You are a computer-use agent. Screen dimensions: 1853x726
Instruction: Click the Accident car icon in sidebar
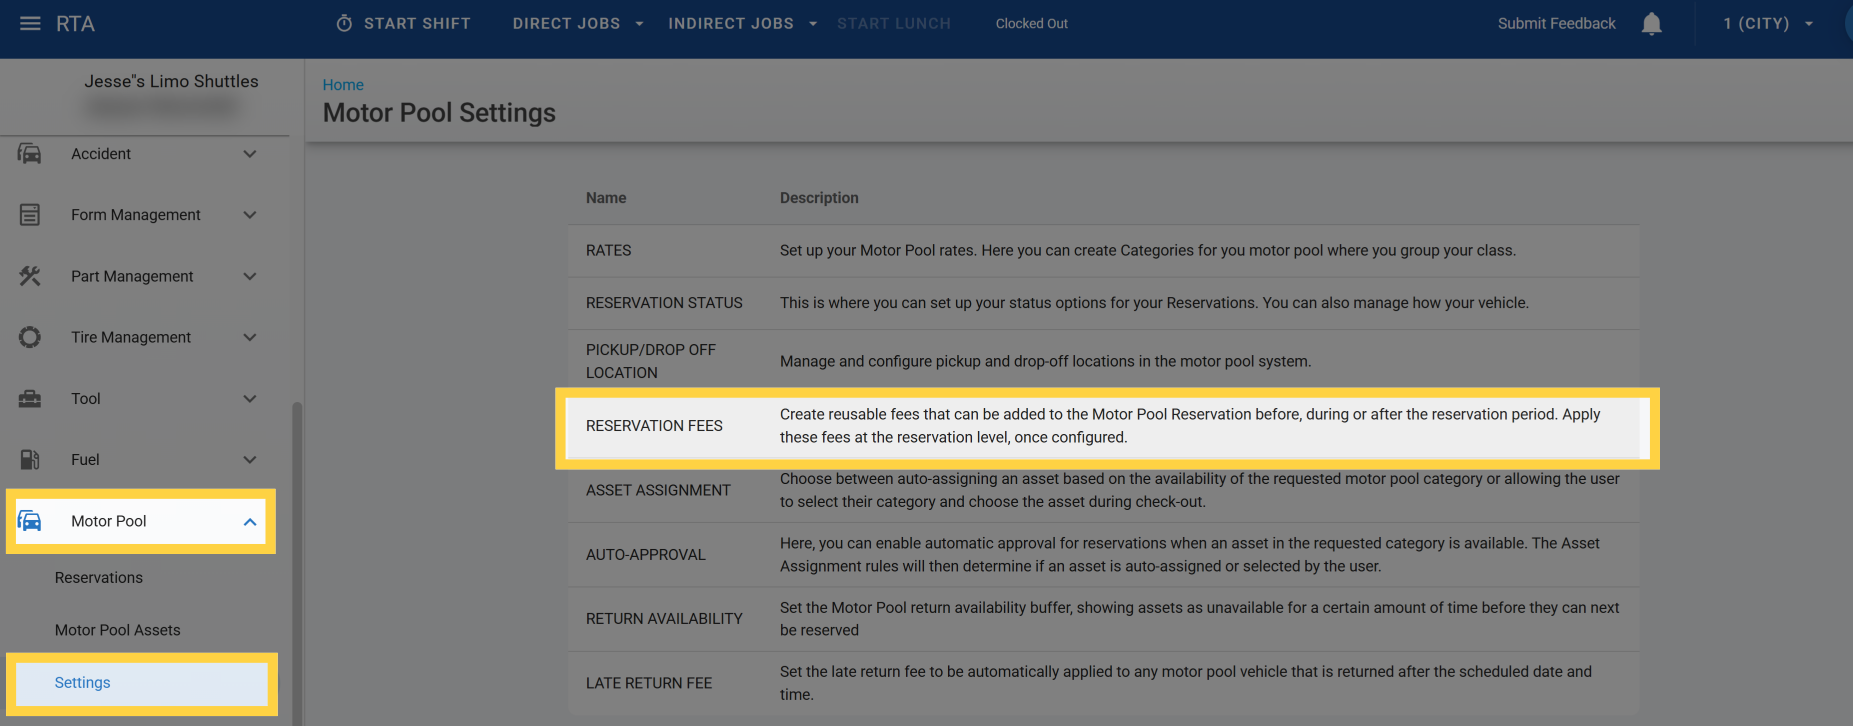click(x=30, y=154)
